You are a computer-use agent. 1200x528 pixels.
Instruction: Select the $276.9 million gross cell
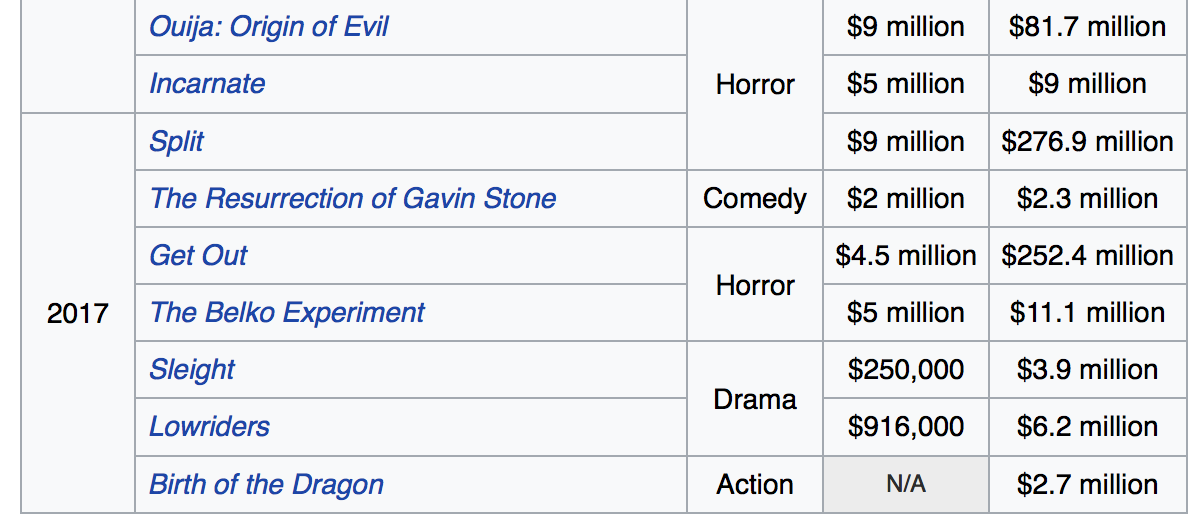coord(1087,141)
